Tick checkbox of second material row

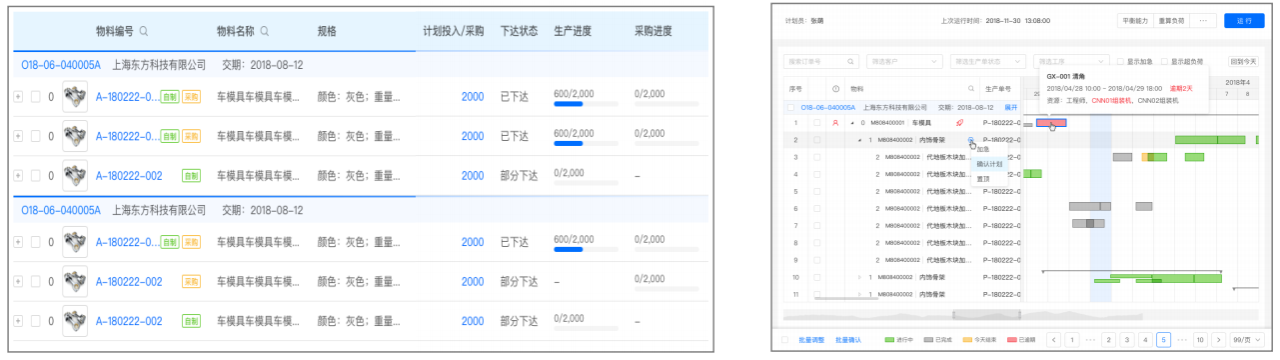pyautogui.click(x=35, y=136)
